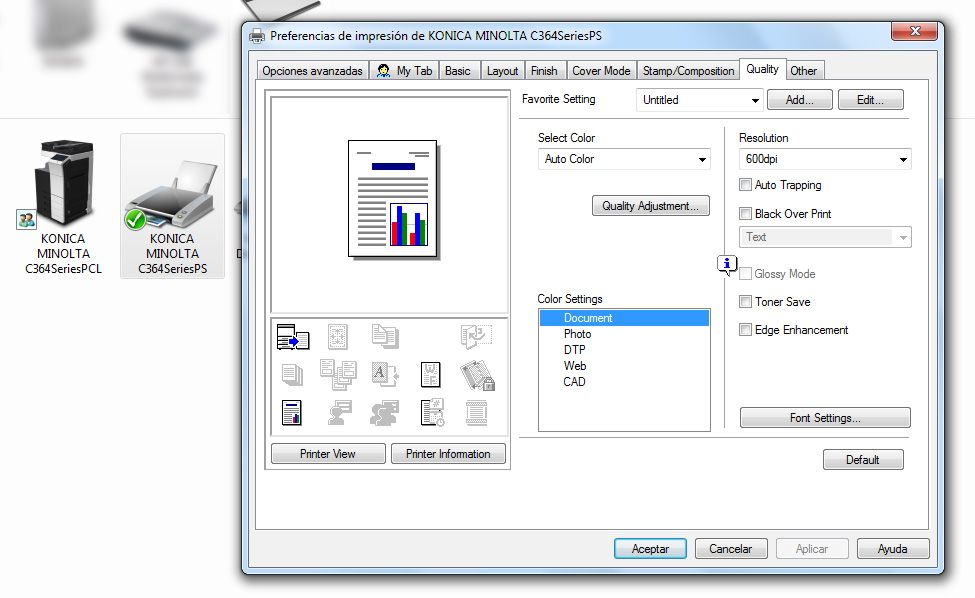
Task: Click the Printer View button
Action: click(328, 454)
